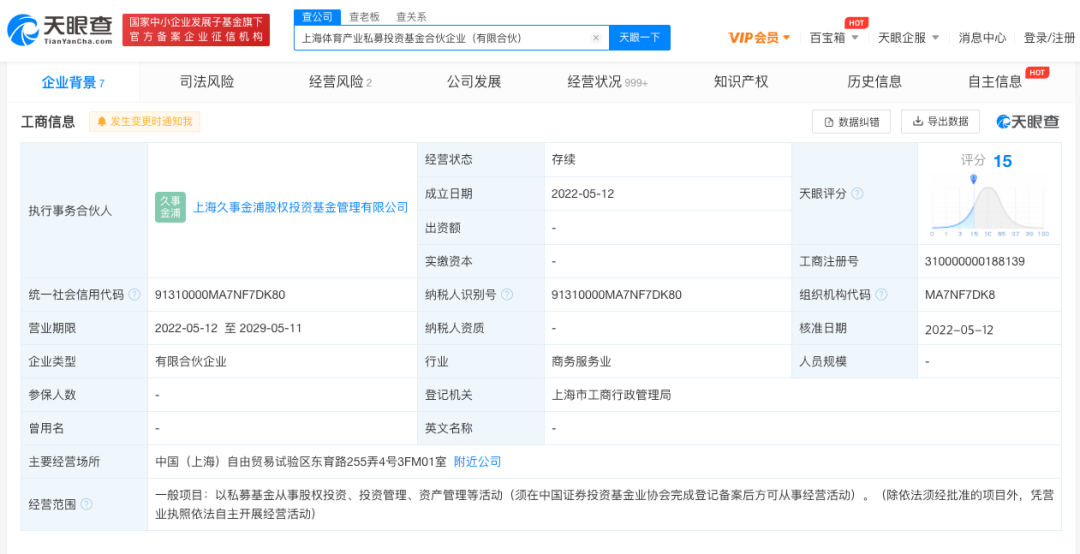Open the 历史信息 tab
The image size is (1080, 554).
[874, 82]
